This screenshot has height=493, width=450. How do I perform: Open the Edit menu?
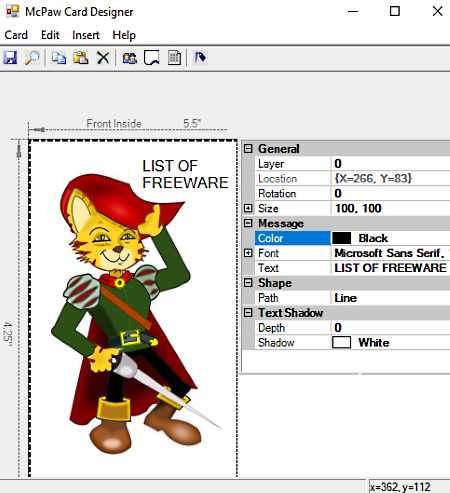tap(50, 35)
